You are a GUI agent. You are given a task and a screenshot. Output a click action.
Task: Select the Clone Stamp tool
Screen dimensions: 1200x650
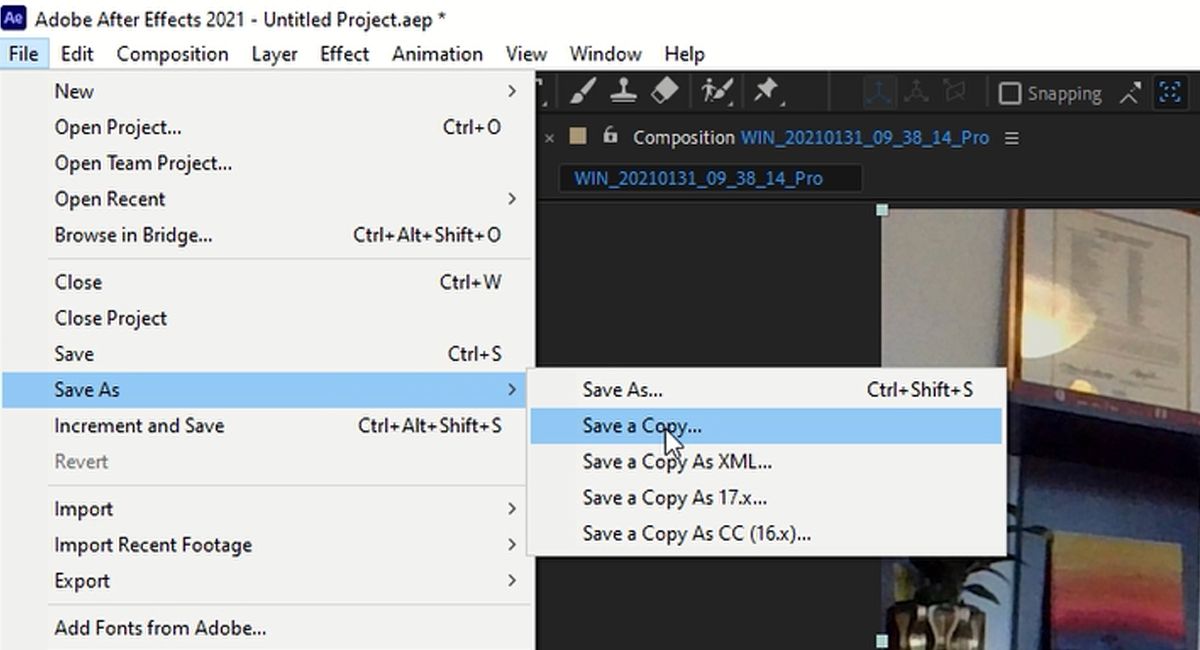coord(622,93)
